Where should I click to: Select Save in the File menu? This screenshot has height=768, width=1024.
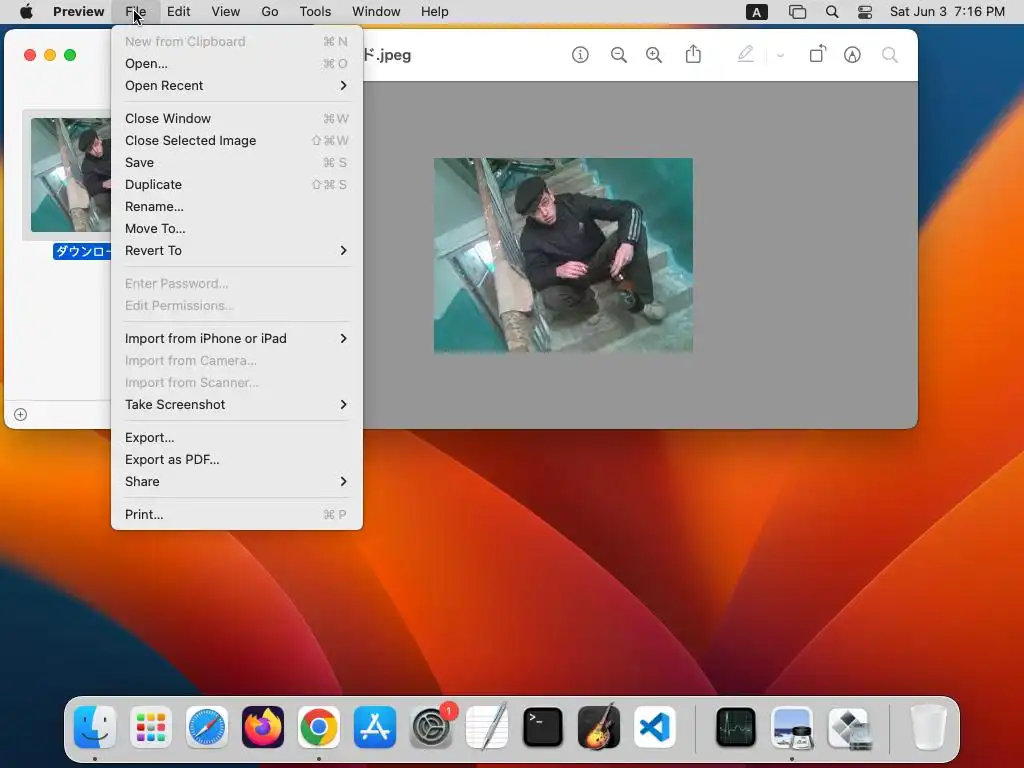(x=236, y=163)
